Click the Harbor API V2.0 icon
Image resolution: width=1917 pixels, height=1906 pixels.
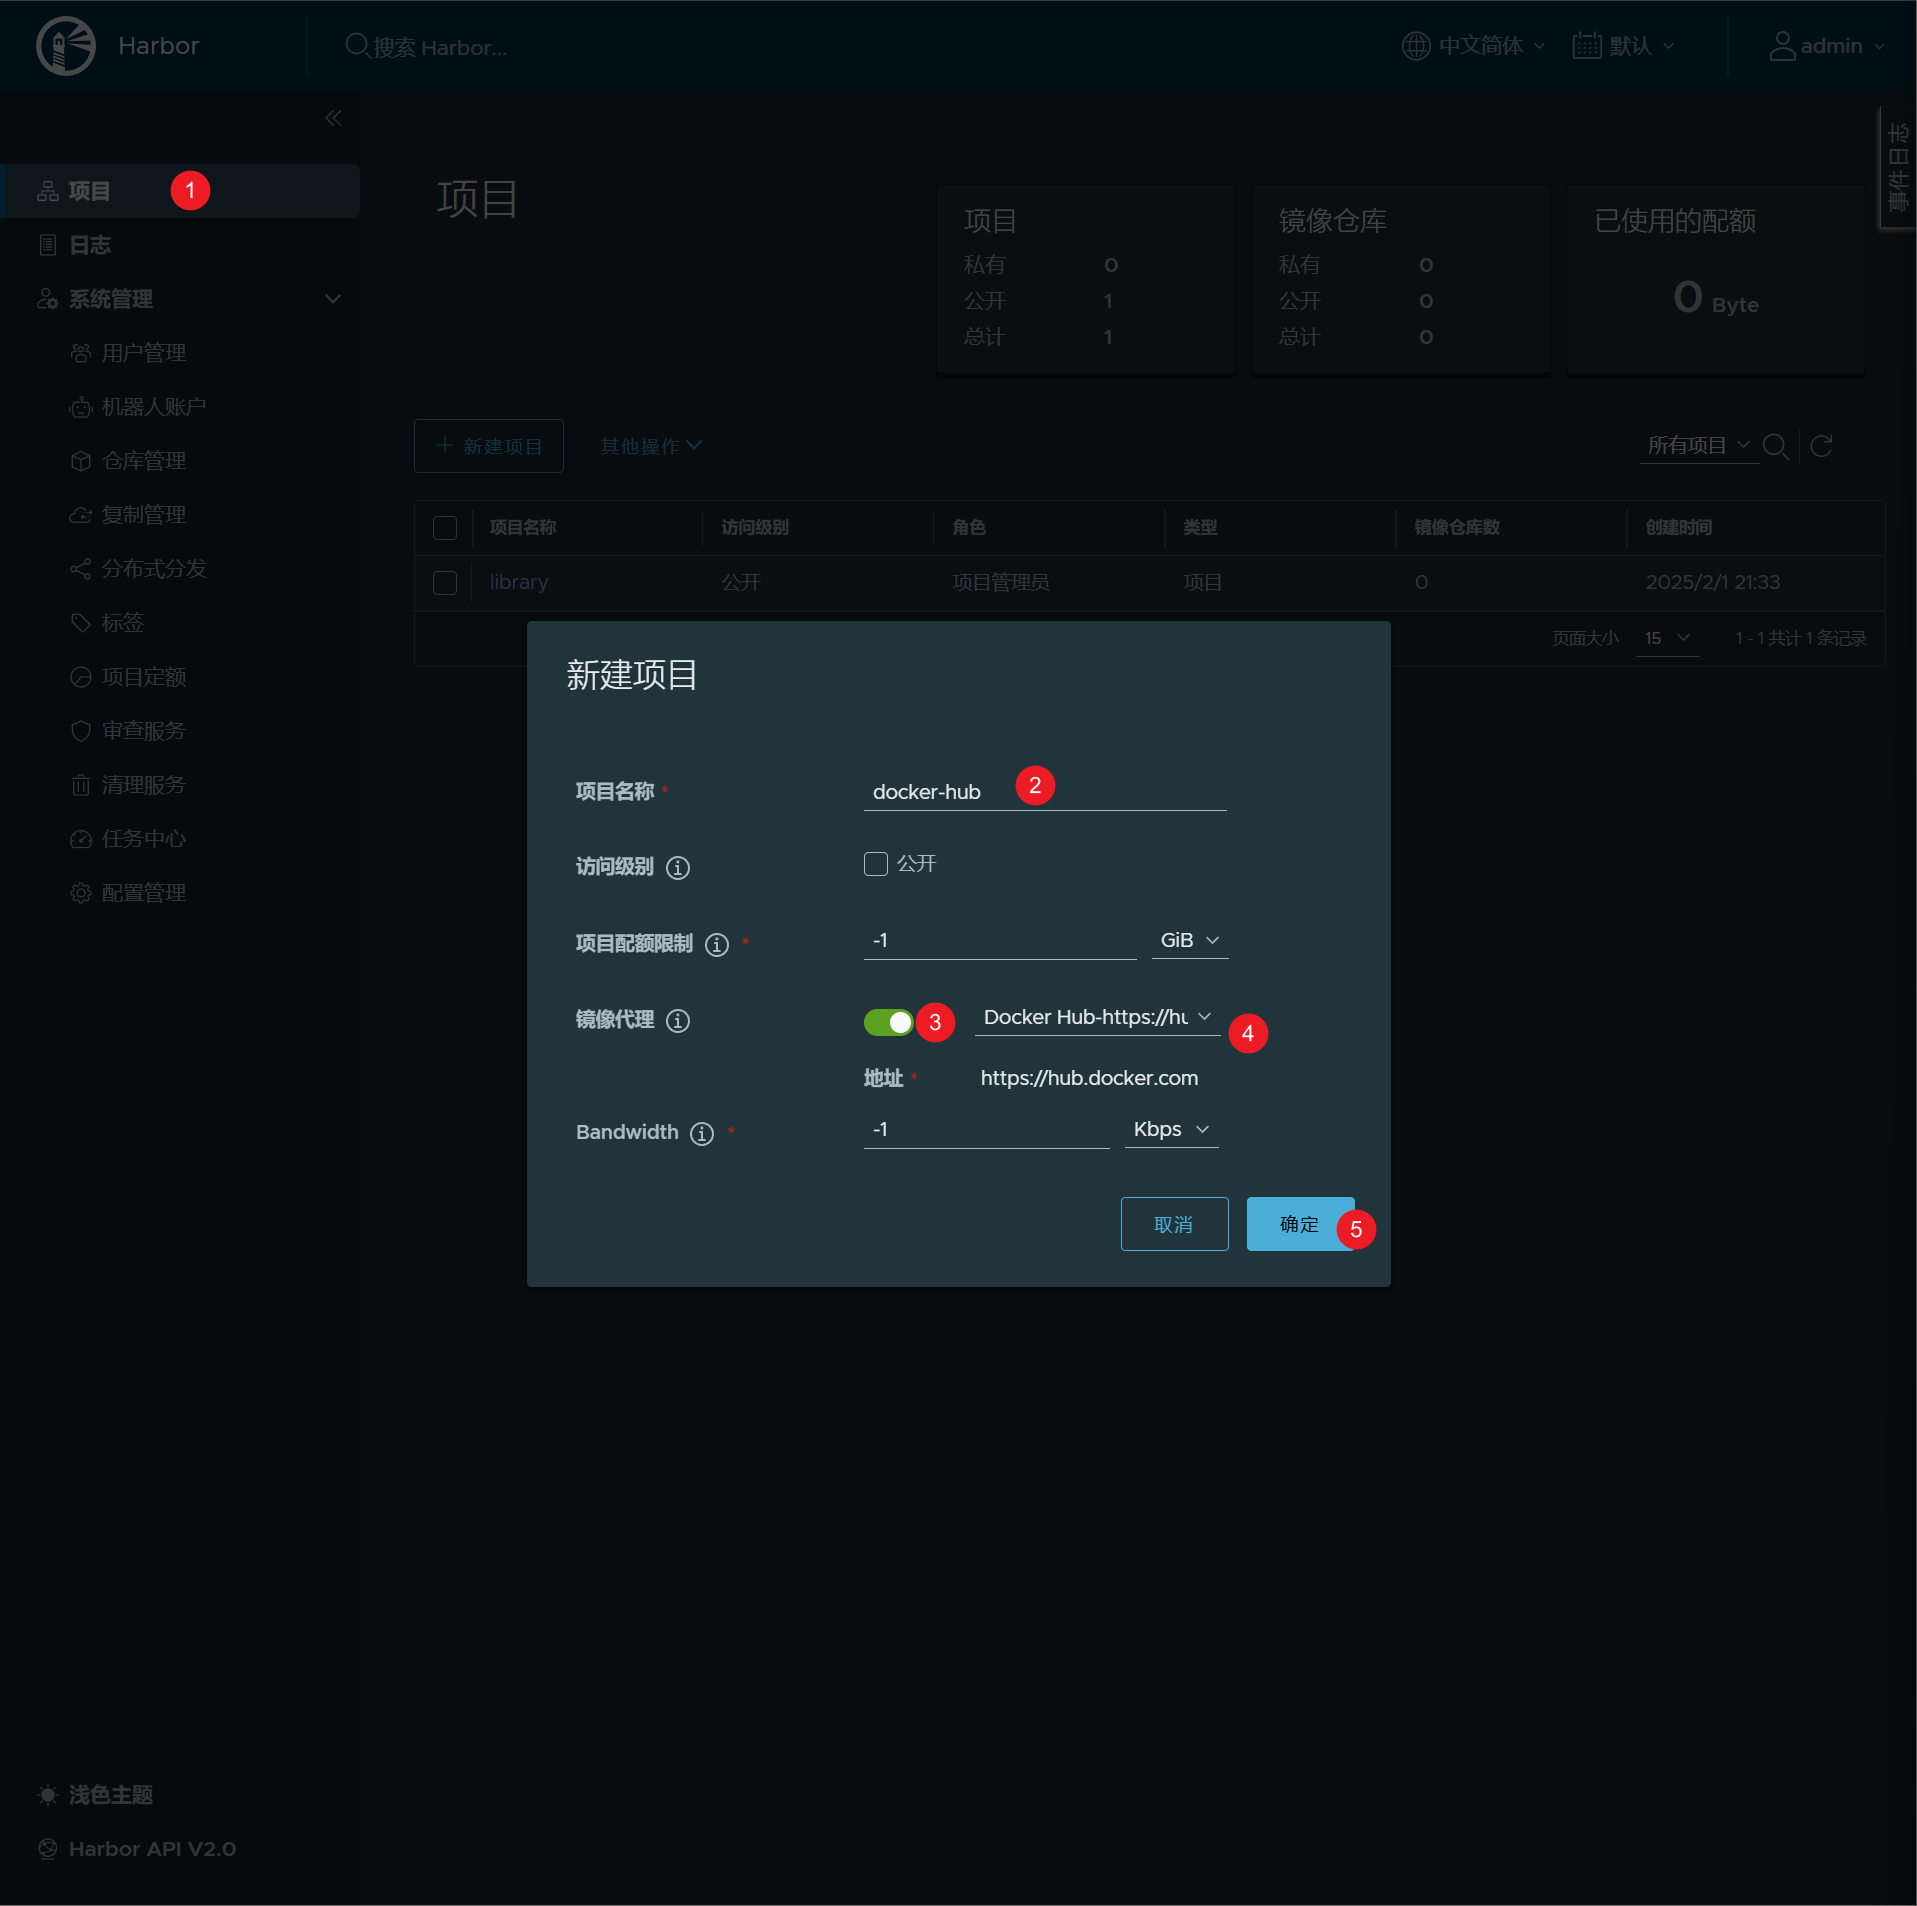coord(47,1849)
